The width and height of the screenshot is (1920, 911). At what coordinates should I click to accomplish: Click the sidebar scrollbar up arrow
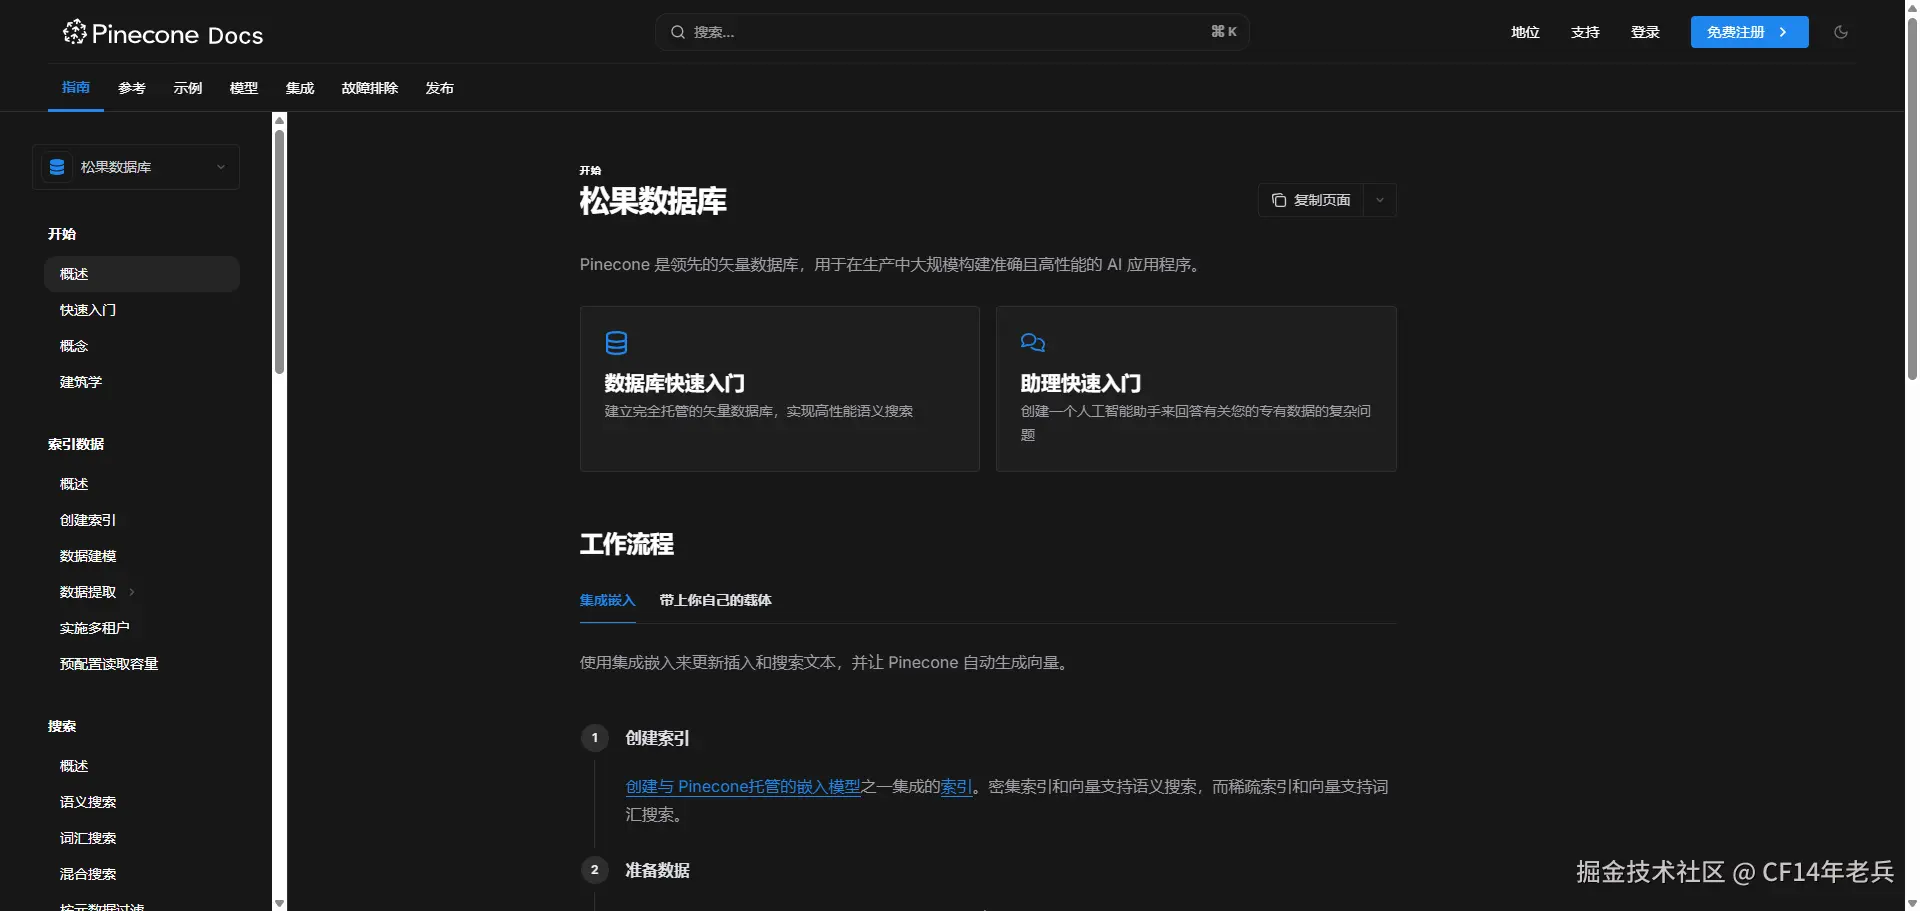280,120
